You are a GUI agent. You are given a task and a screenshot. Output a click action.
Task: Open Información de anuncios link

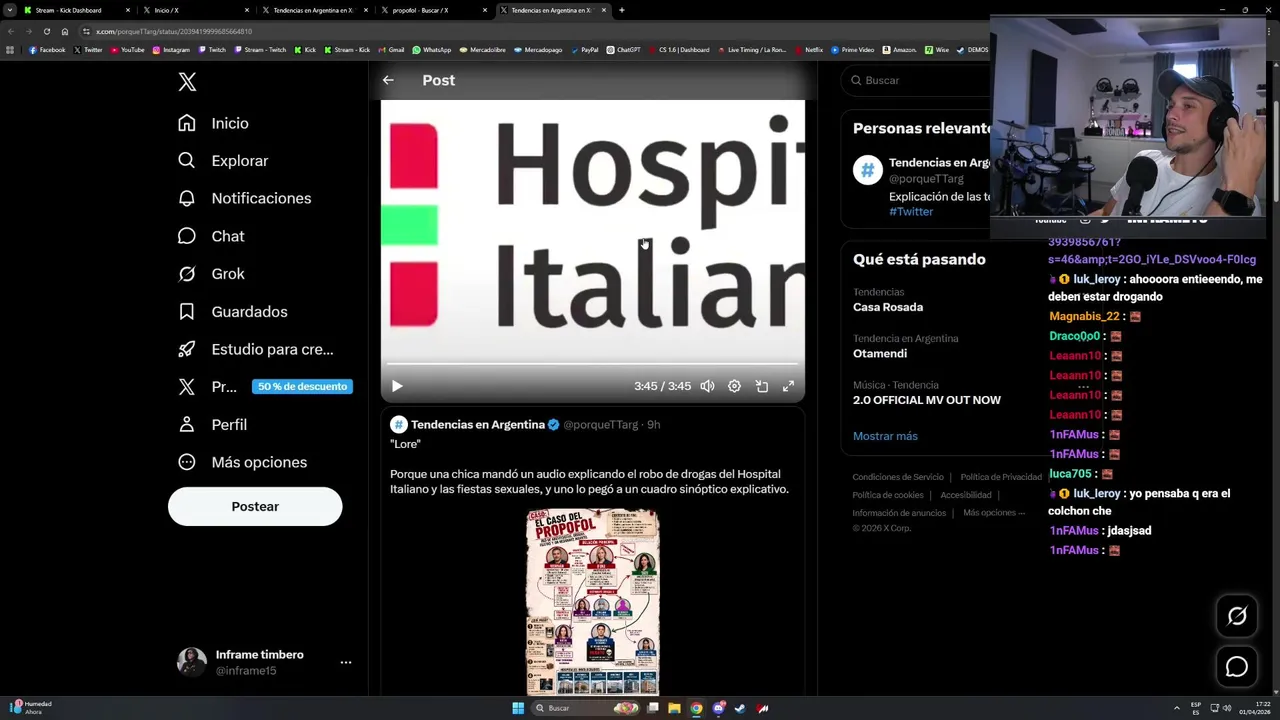tap(899, 513)
